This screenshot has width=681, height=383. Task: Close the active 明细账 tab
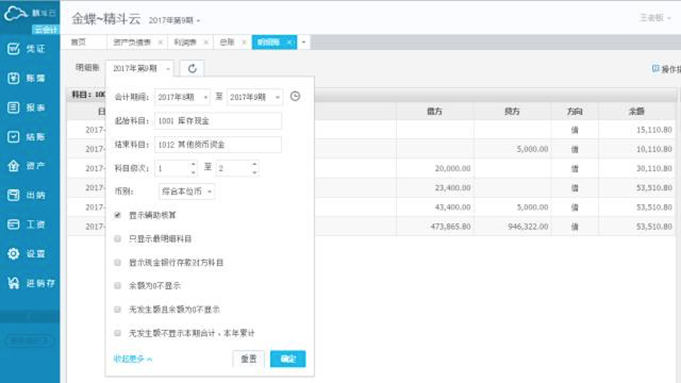pos(289,42)
